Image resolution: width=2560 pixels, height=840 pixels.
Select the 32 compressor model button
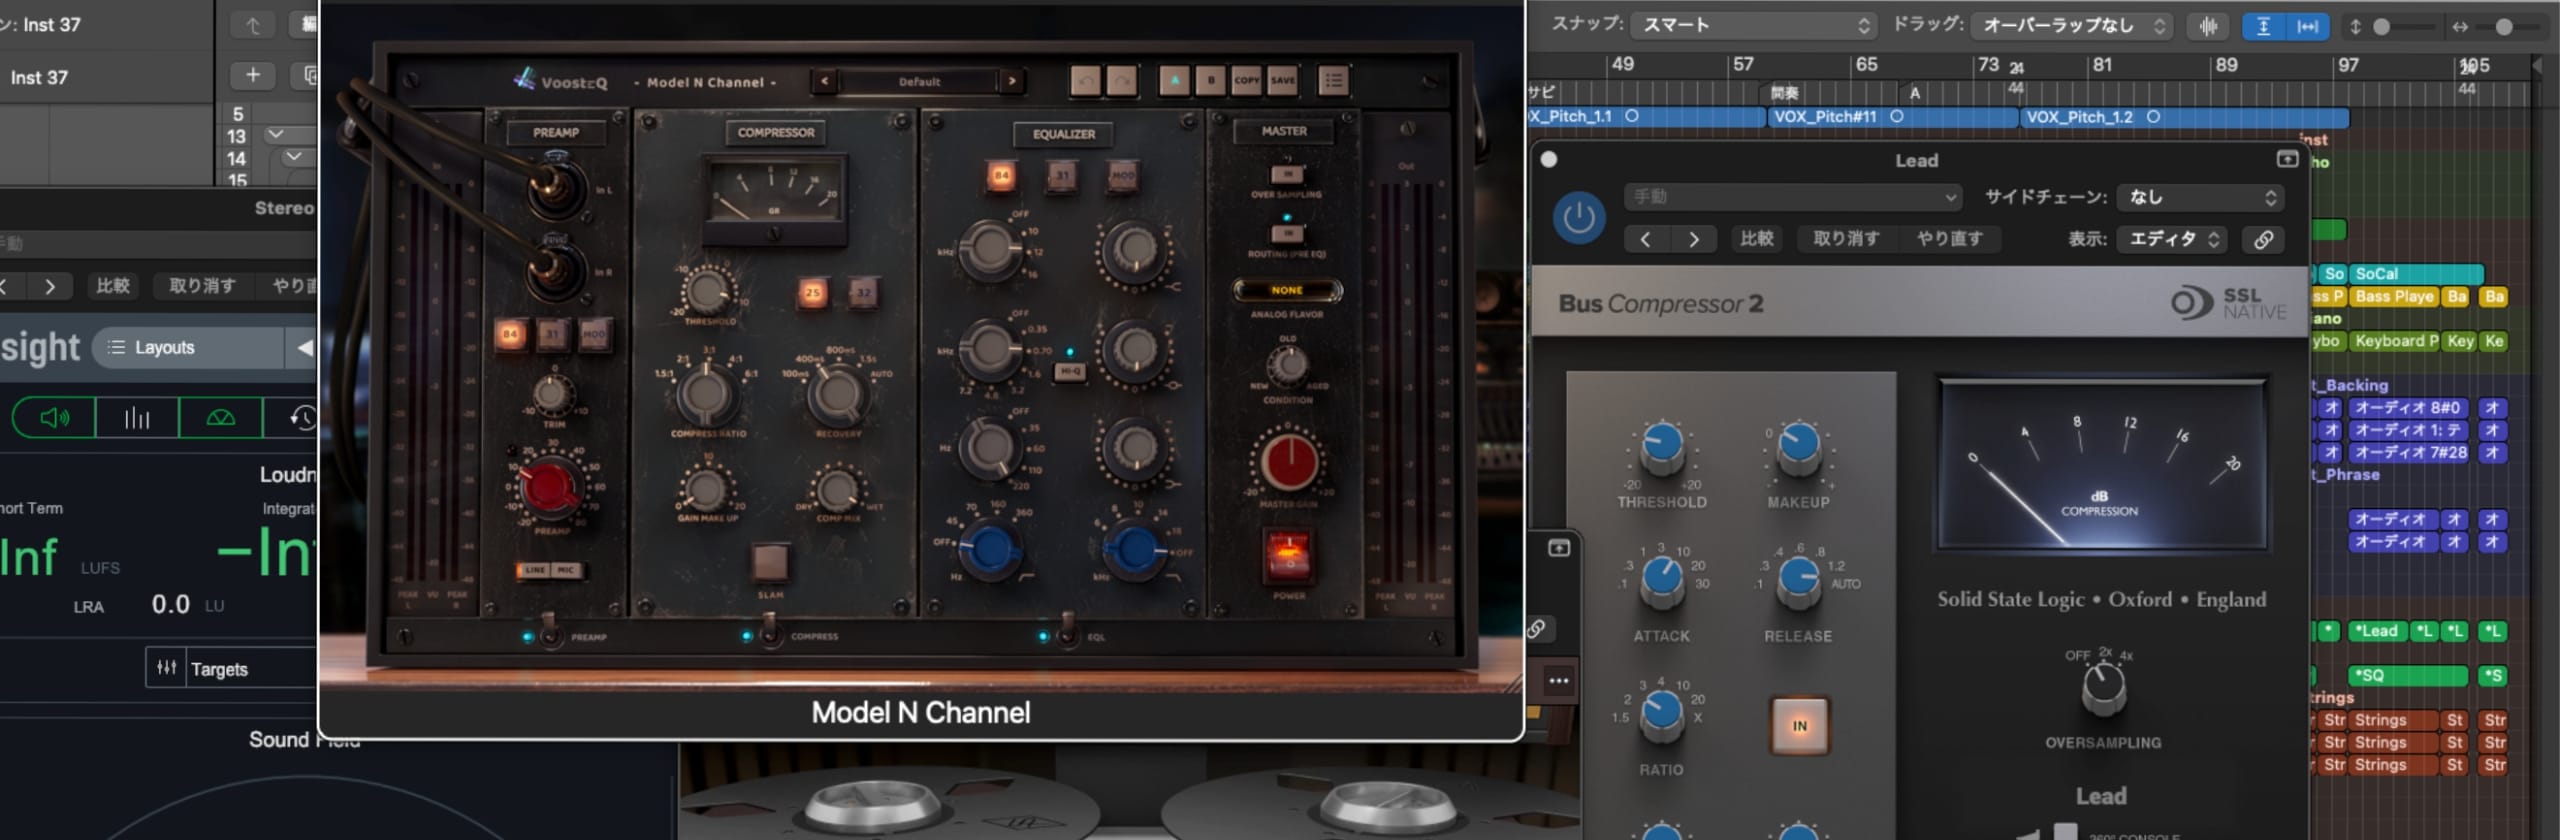tap(863, 293)
